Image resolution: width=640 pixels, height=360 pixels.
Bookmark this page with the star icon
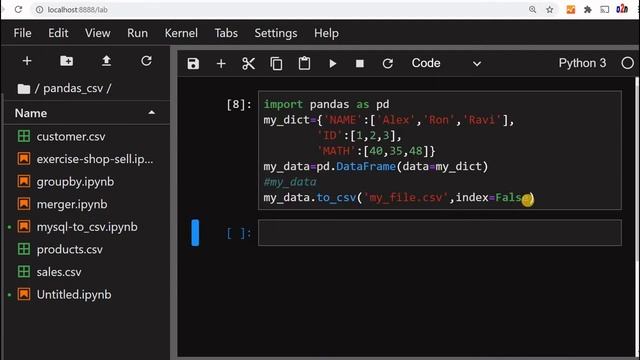pos(550,9)
